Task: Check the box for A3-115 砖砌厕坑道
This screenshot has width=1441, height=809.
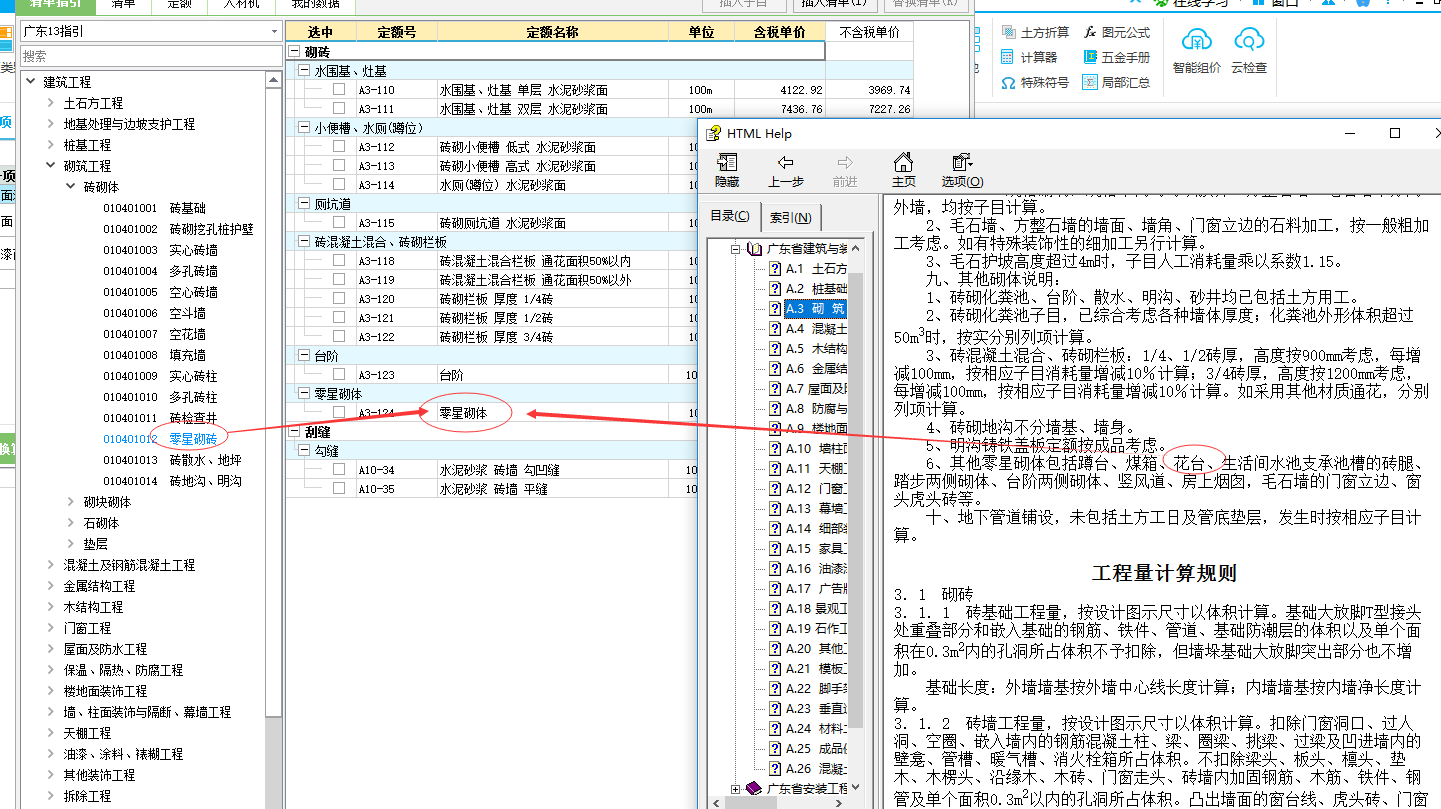Action: pos(339,222)
